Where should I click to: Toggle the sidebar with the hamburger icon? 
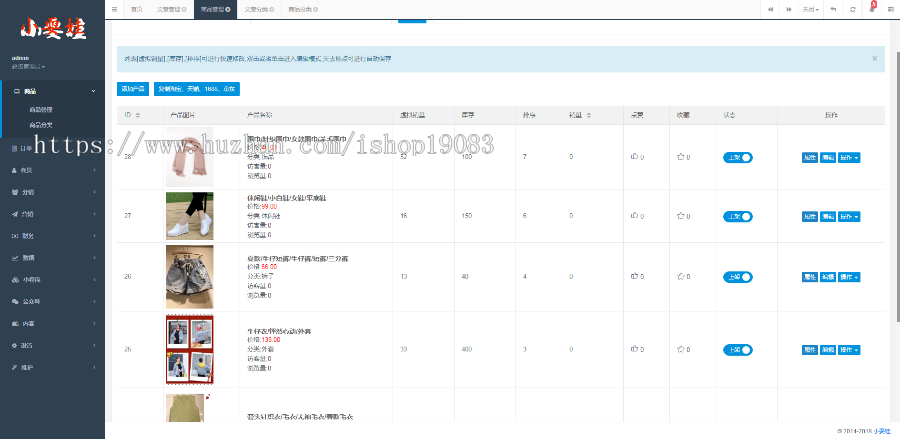(x=114, y=9)
